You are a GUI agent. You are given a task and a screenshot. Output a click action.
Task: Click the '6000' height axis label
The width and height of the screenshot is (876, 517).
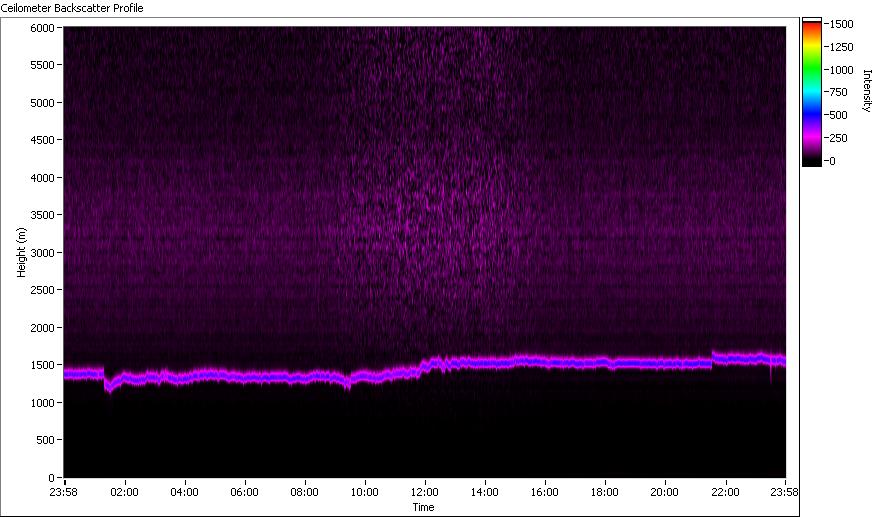(x=42, y=28)
